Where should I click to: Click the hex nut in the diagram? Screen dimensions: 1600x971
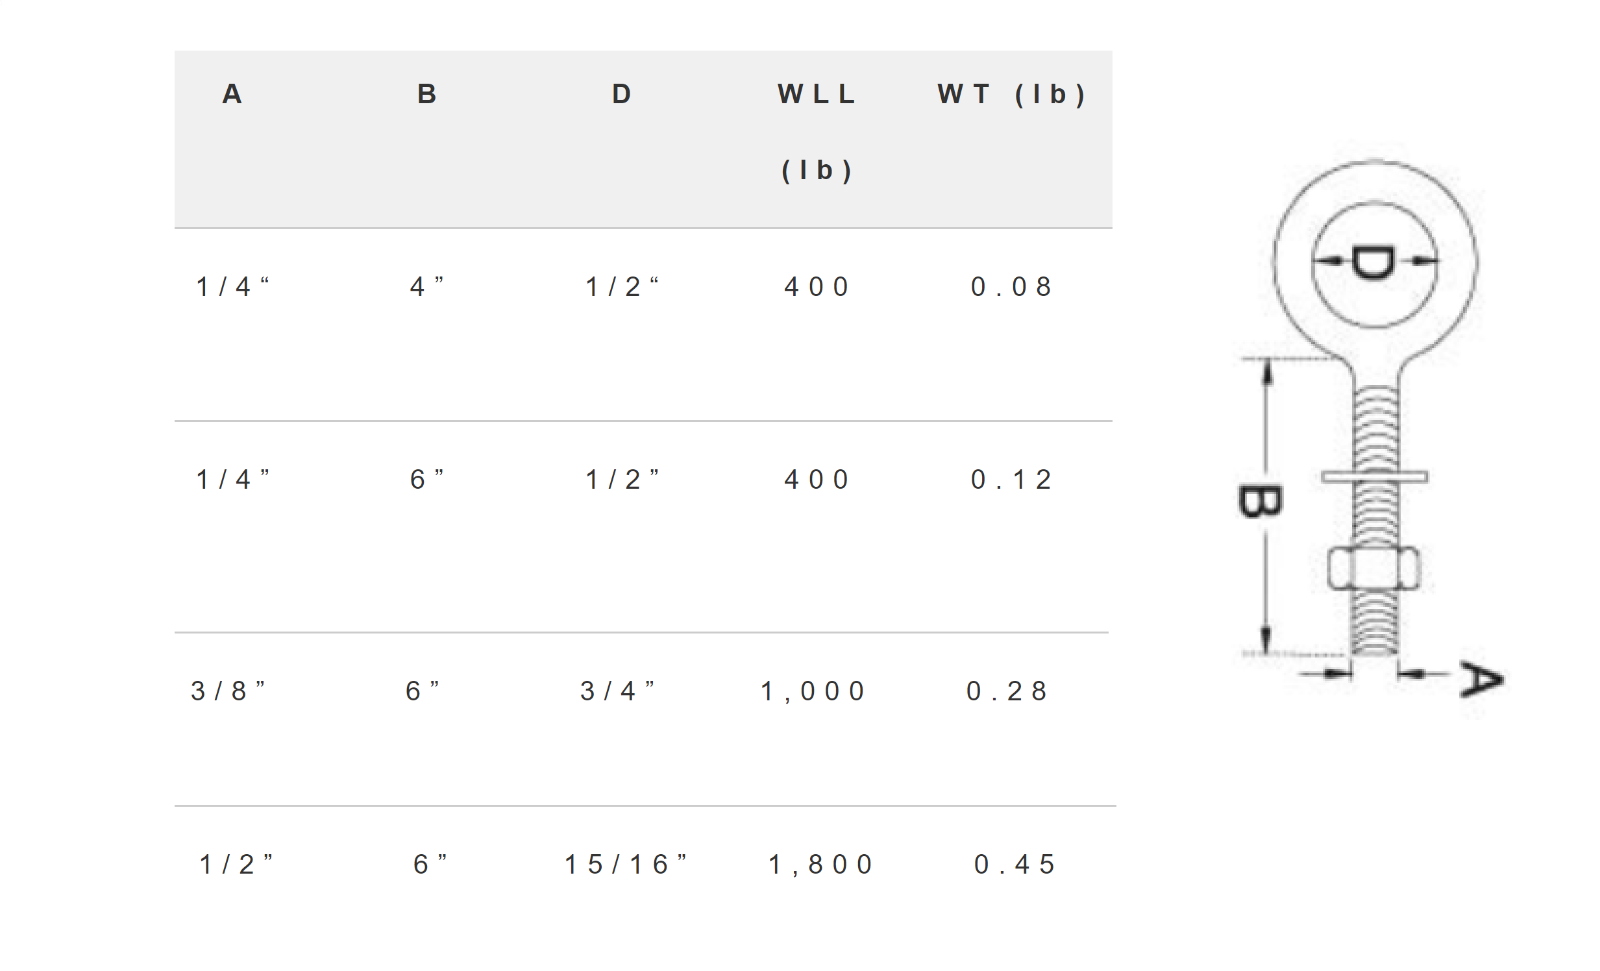1374,569
